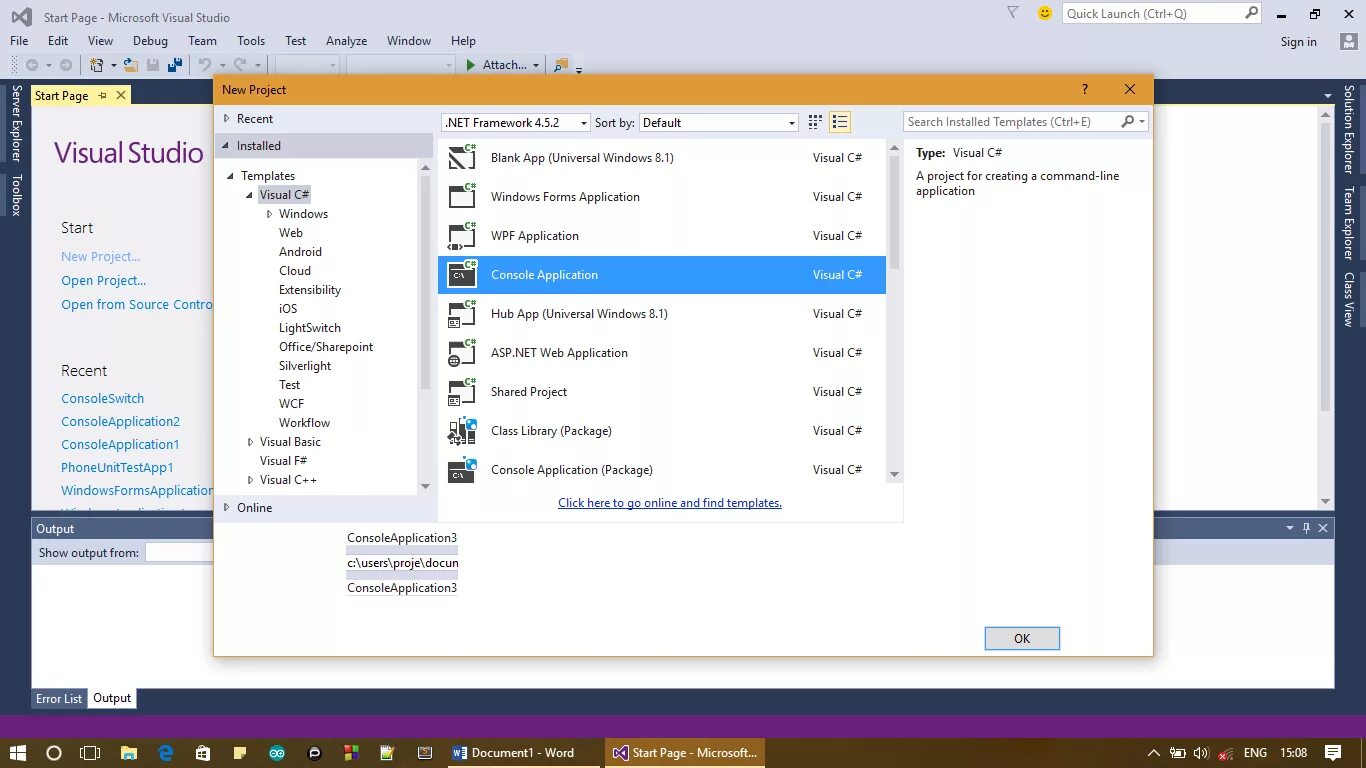Click OK in the New Project dialog
The image size is (1366, 768).
pos(1022,638)
